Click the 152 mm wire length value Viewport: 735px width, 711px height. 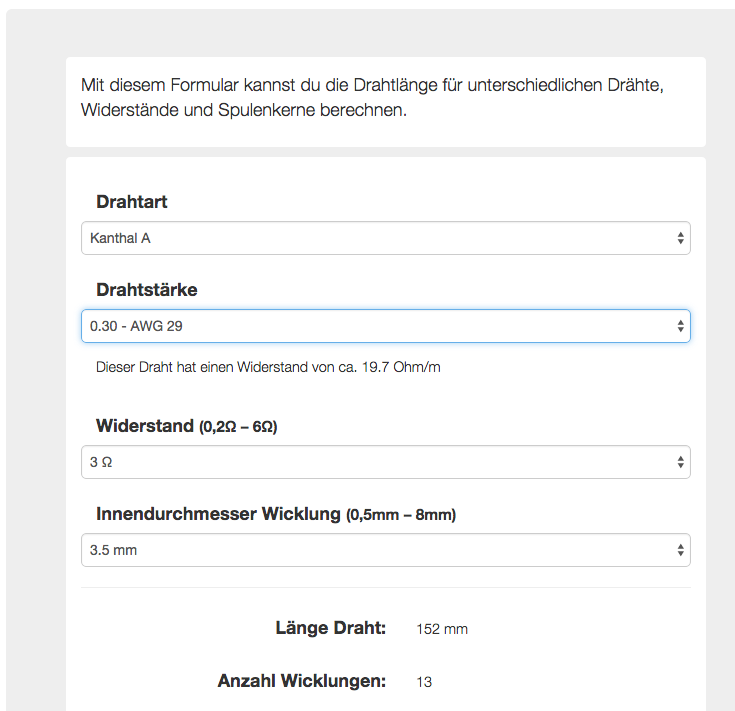coord(442,629)
